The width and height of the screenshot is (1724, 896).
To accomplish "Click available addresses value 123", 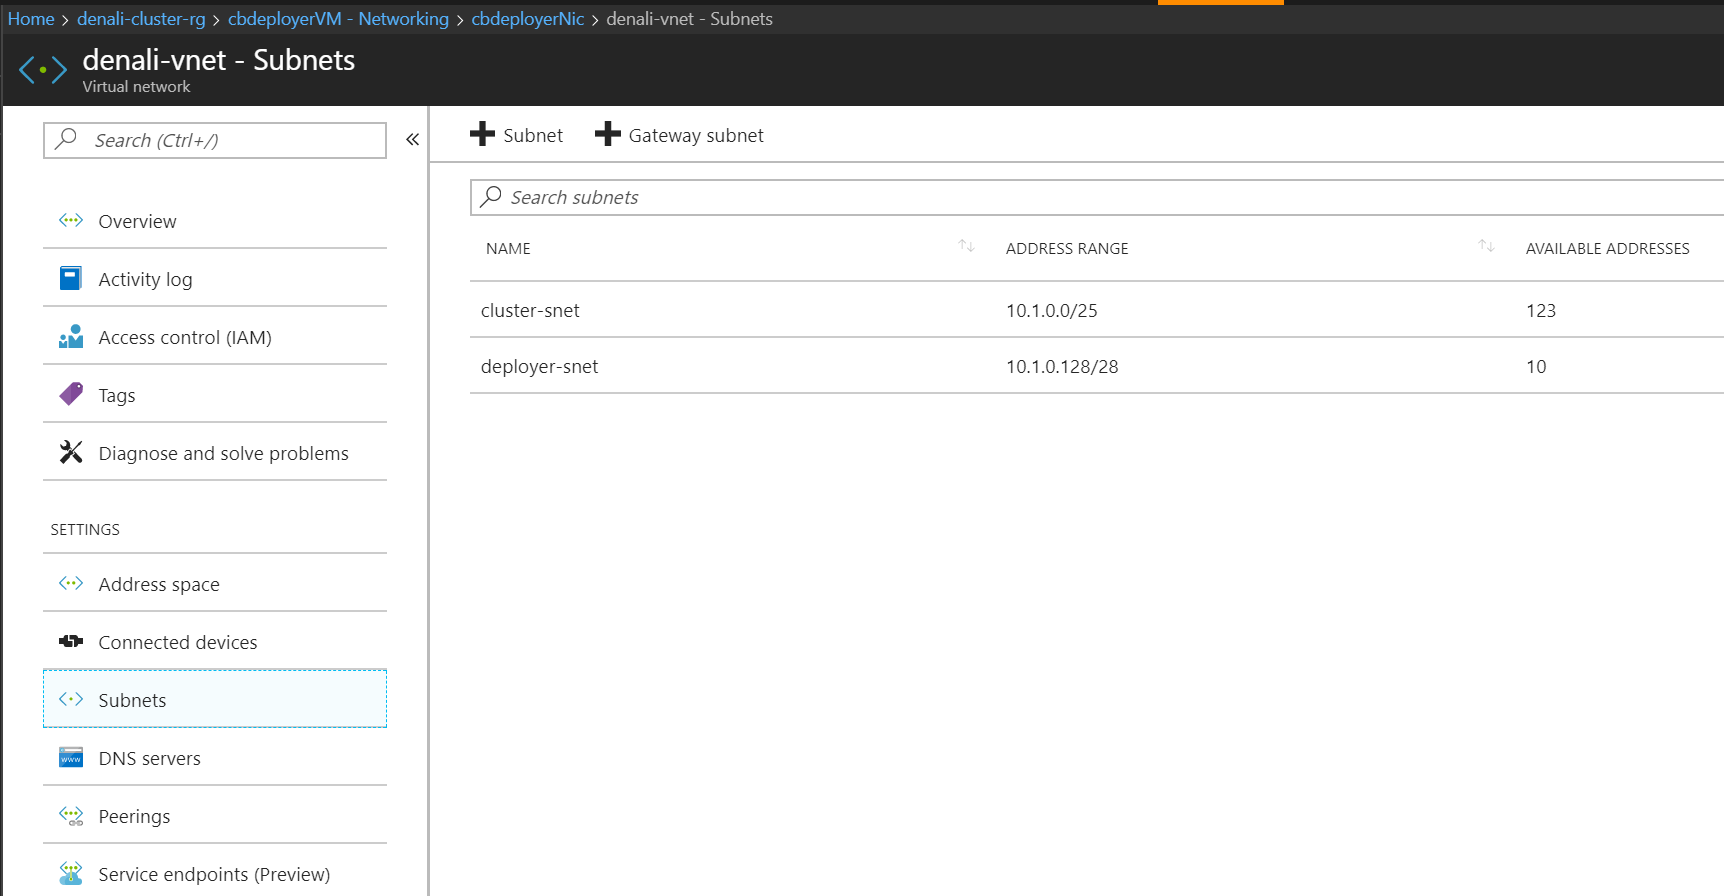I will point(1541,310).
